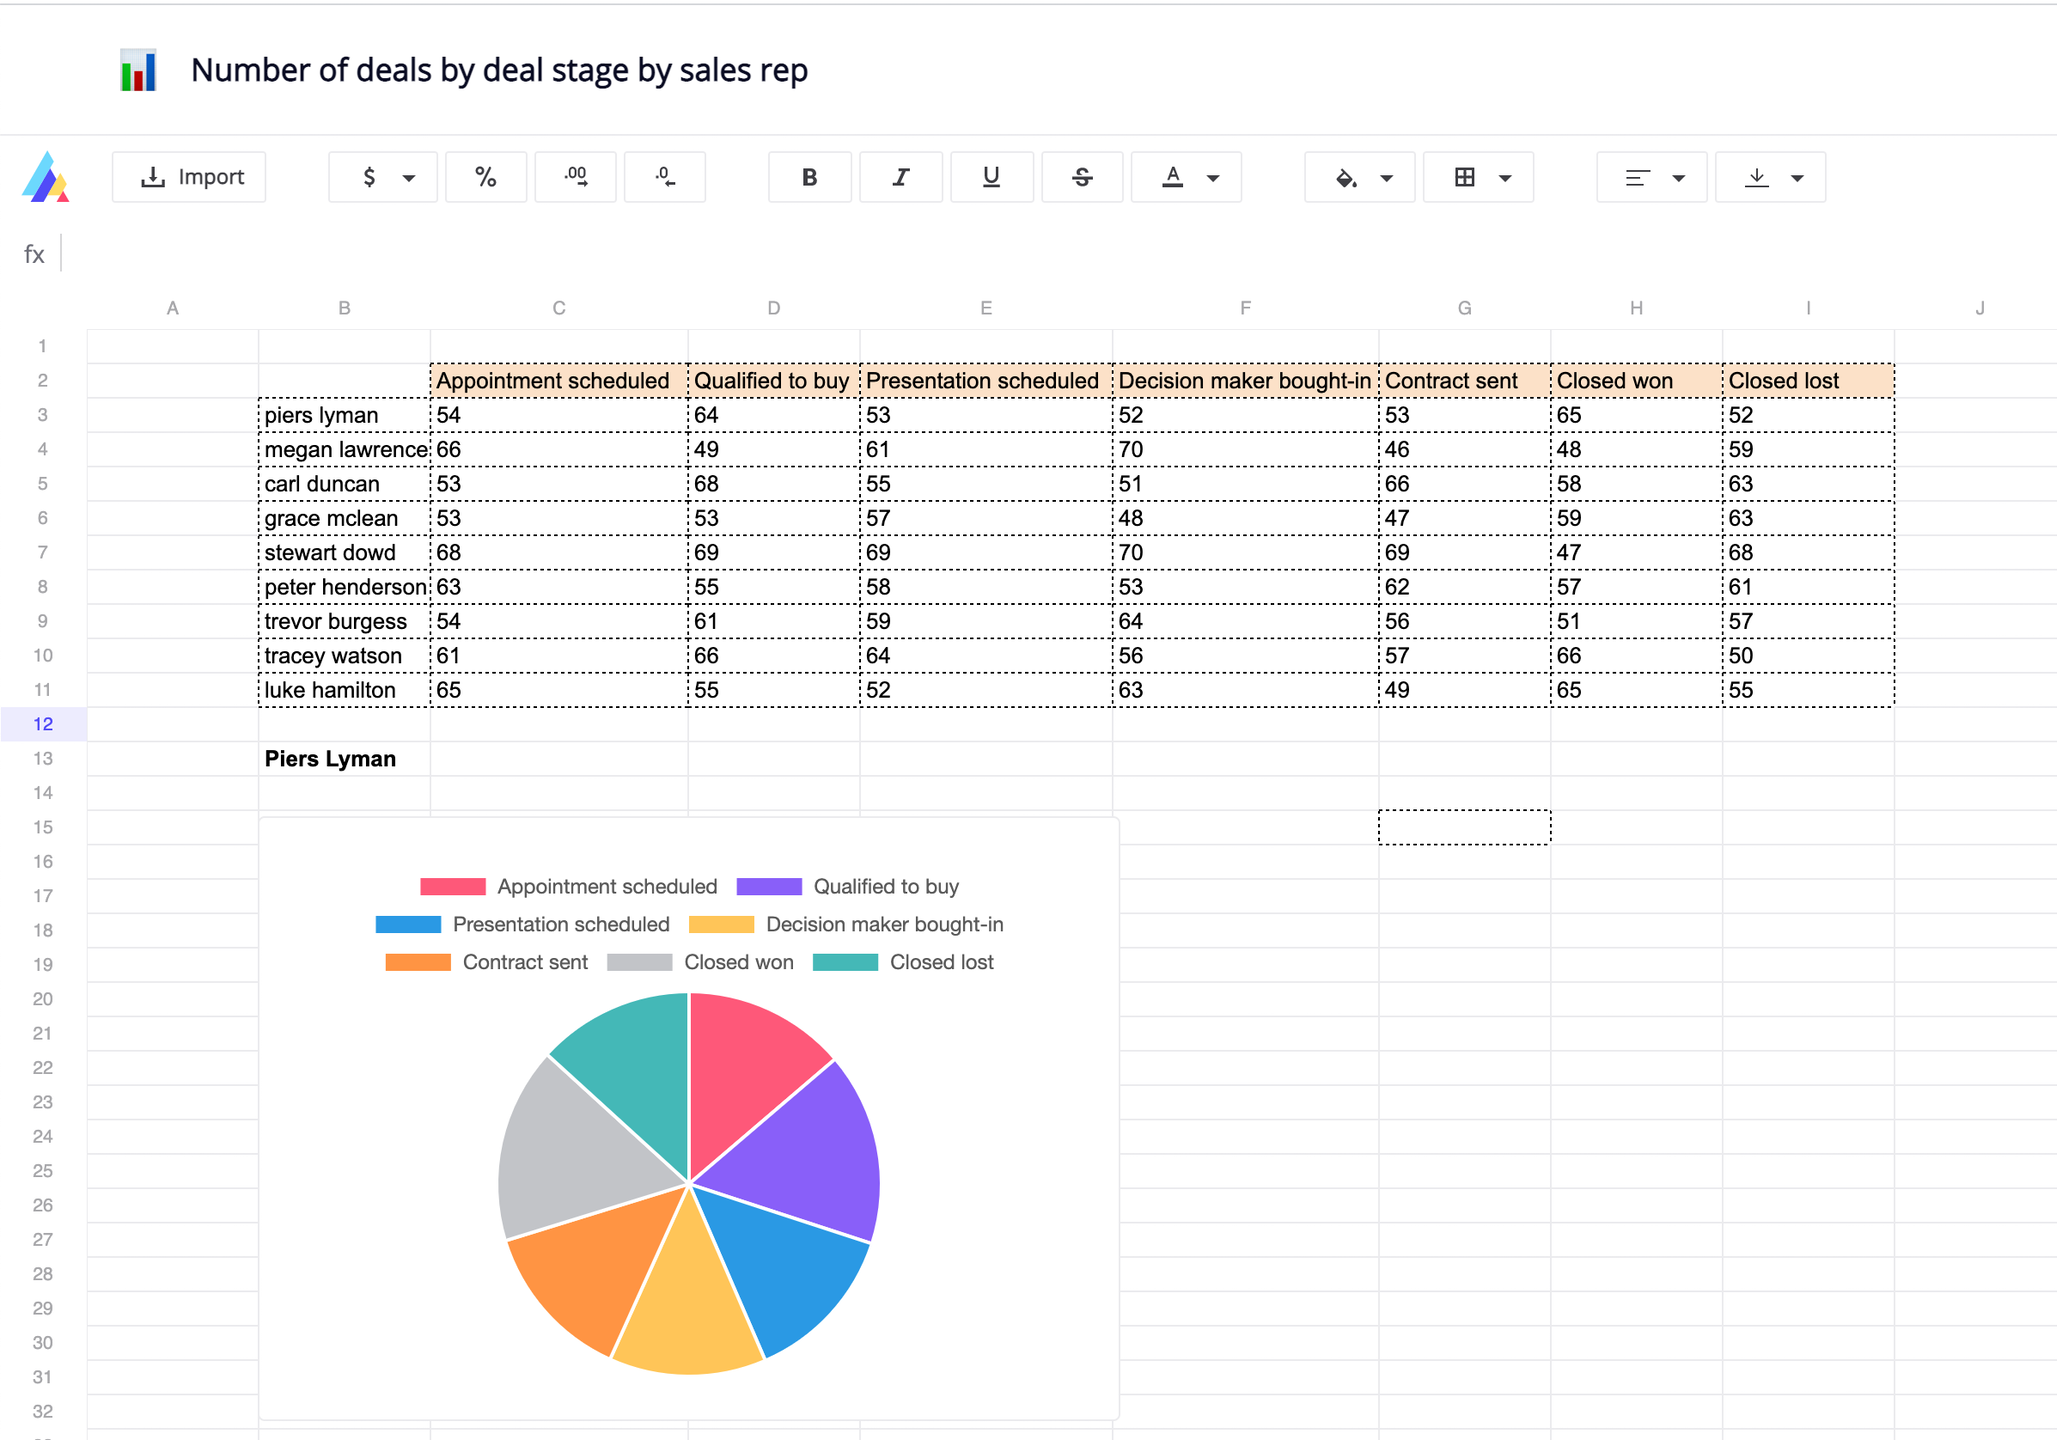Toggle bold formatting on selected cells

coord(809,176)
